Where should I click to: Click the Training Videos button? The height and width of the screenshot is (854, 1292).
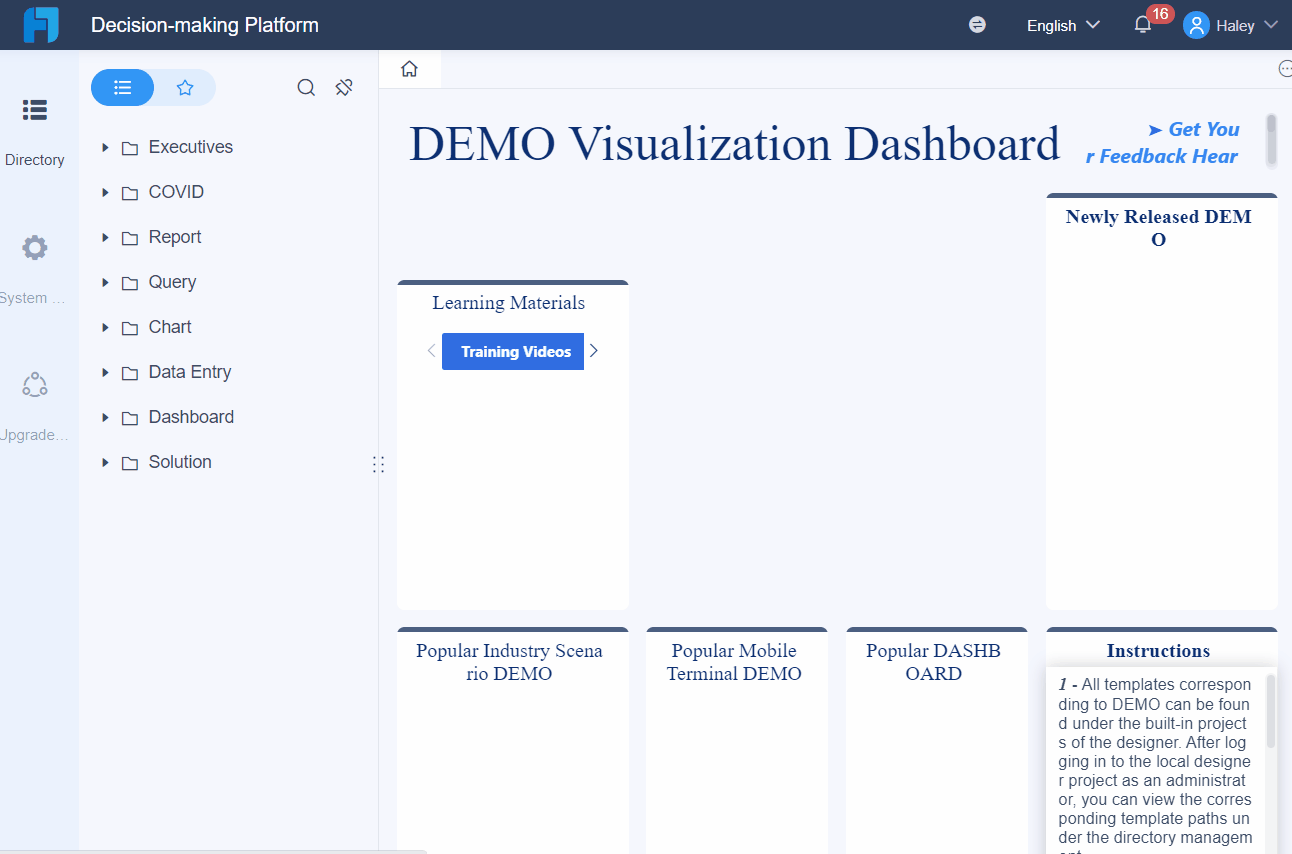tap(513, 351)
